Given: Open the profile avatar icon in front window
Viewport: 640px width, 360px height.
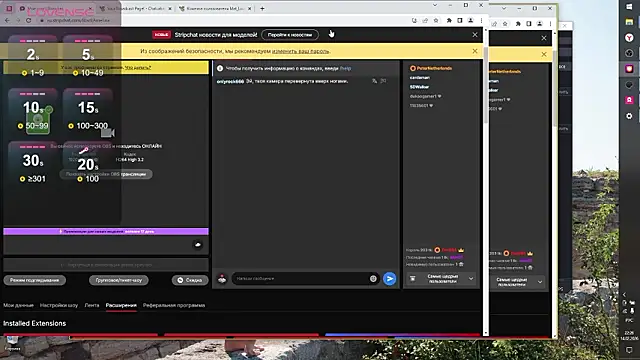Looking at the screenshot, I should click(x=471, y=20).
